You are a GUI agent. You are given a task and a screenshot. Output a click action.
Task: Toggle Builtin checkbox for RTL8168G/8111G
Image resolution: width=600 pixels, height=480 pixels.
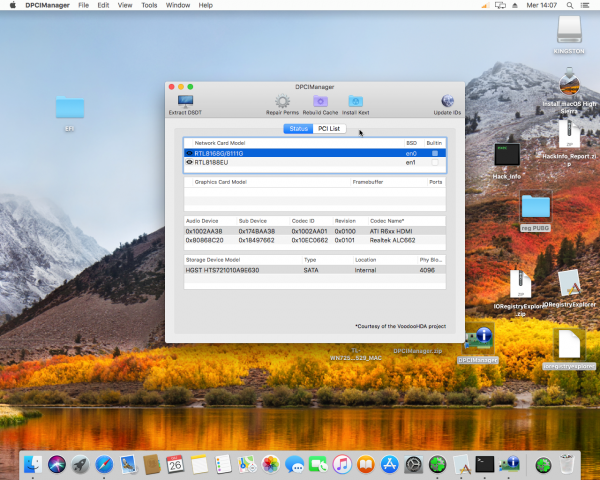[x=435, y=153]
